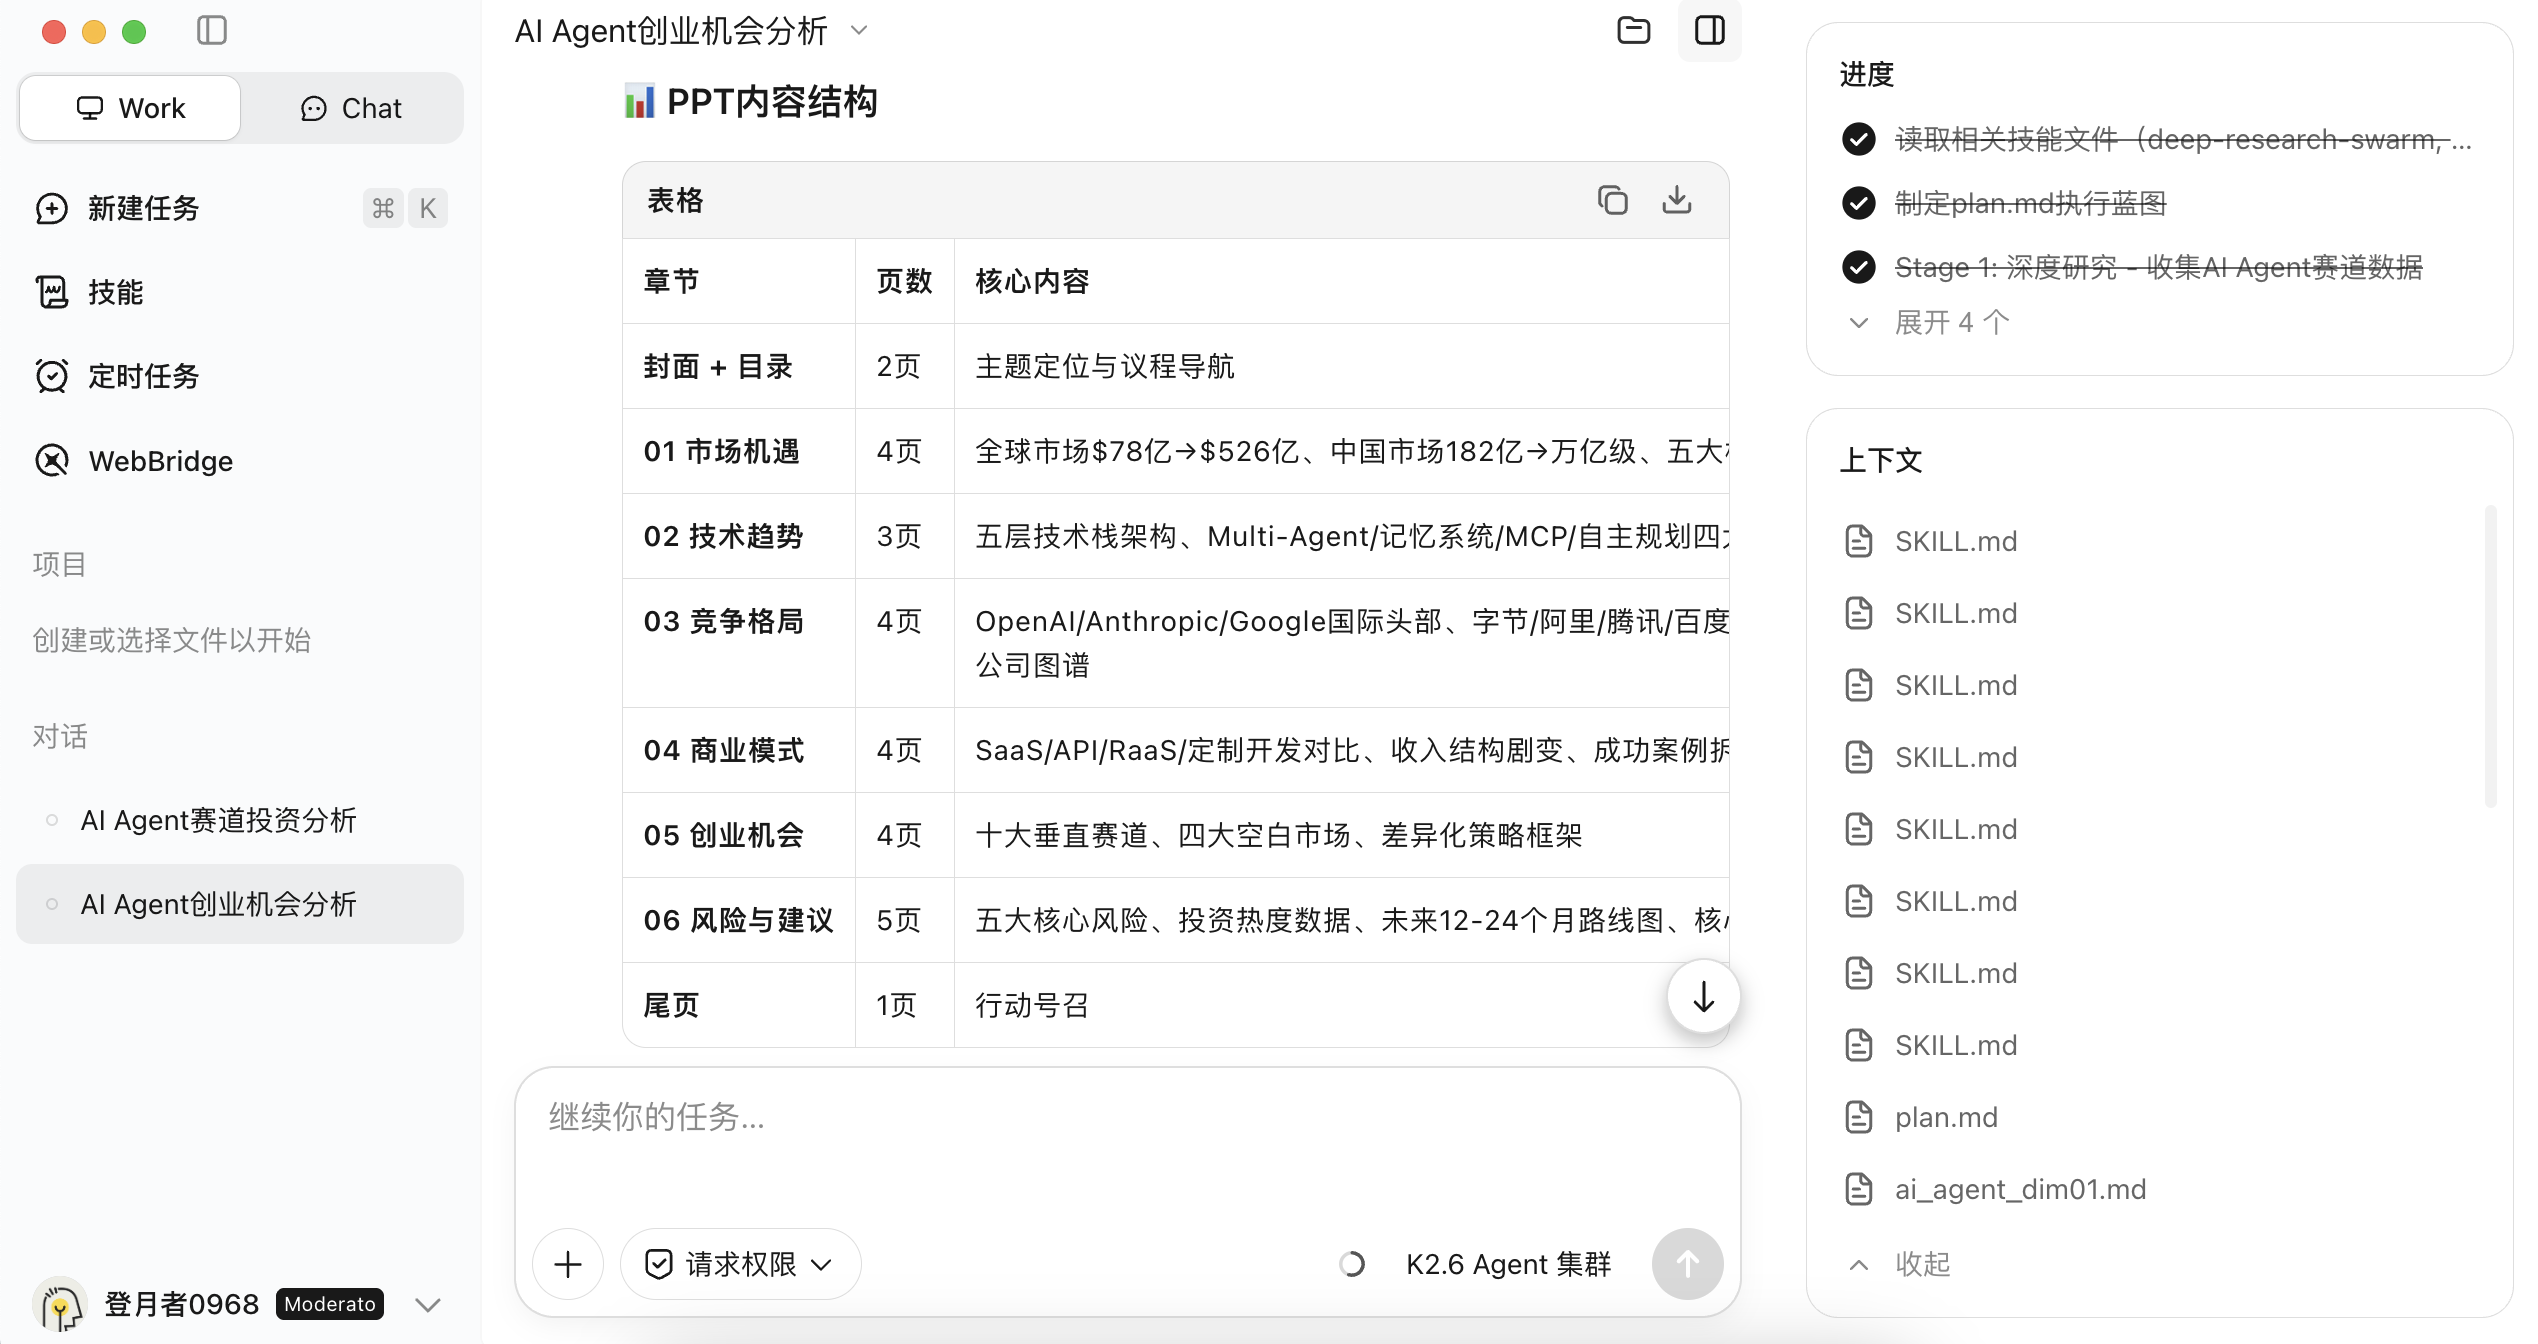The height and width of the screenshot is (1344, 2538).
Task: Download the table with the download icon
Action: coord(1677,200)
